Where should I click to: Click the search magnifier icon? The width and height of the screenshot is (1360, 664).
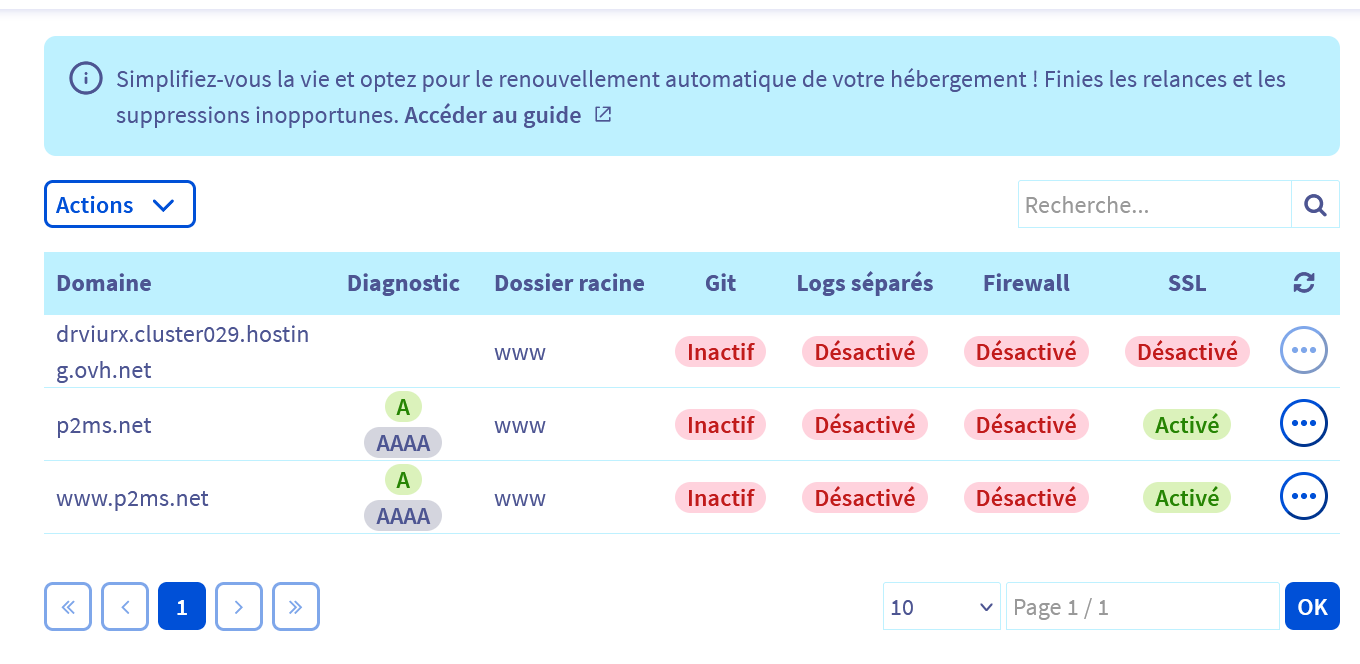pos(1315,205)
